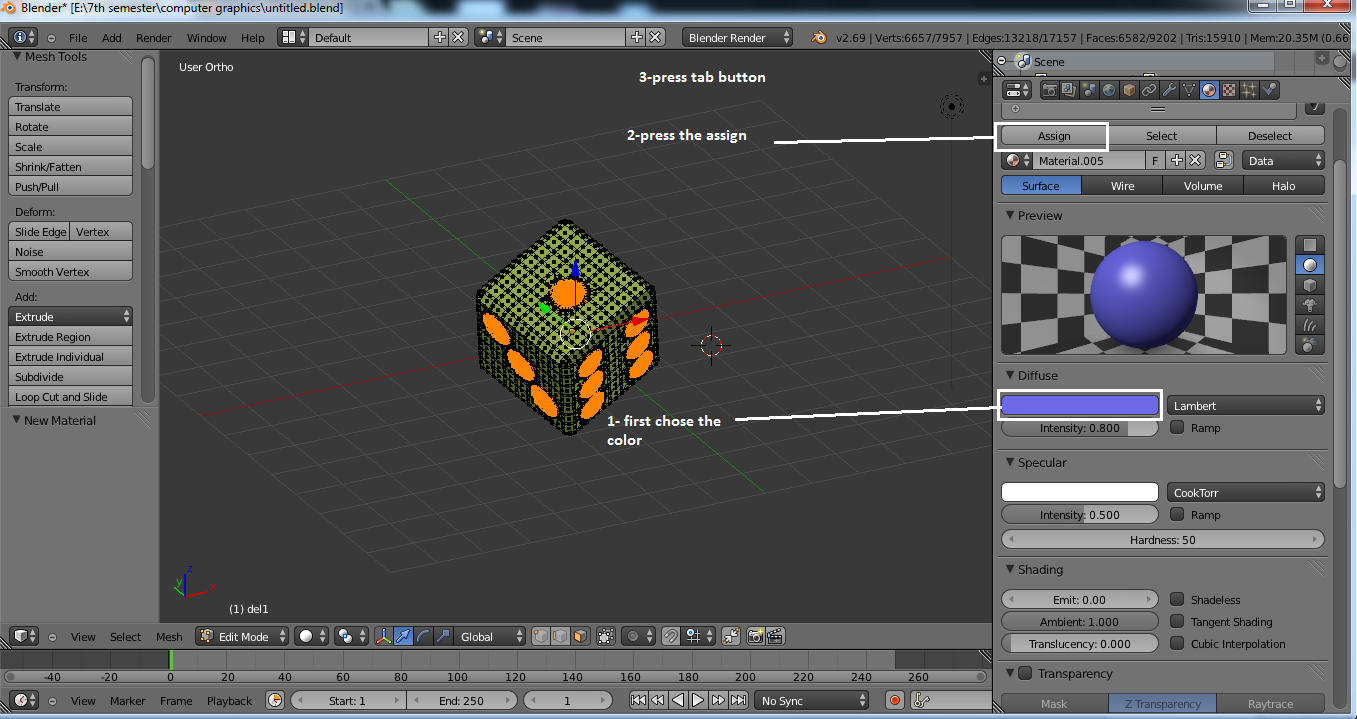Click the Smooth Vertex button
The width and height of the screenshot is (1357, 719).
click(71, 271)
